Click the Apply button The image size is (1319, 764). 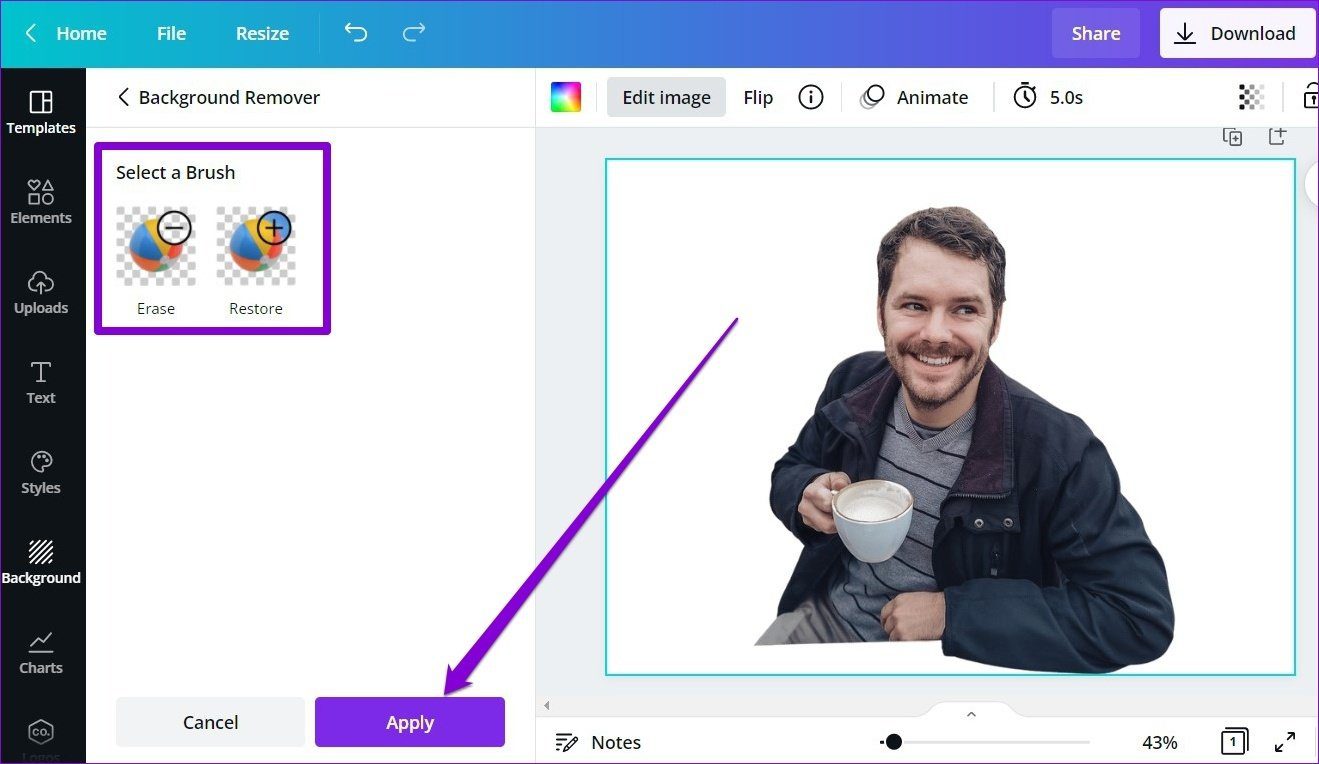pos(410,722)
